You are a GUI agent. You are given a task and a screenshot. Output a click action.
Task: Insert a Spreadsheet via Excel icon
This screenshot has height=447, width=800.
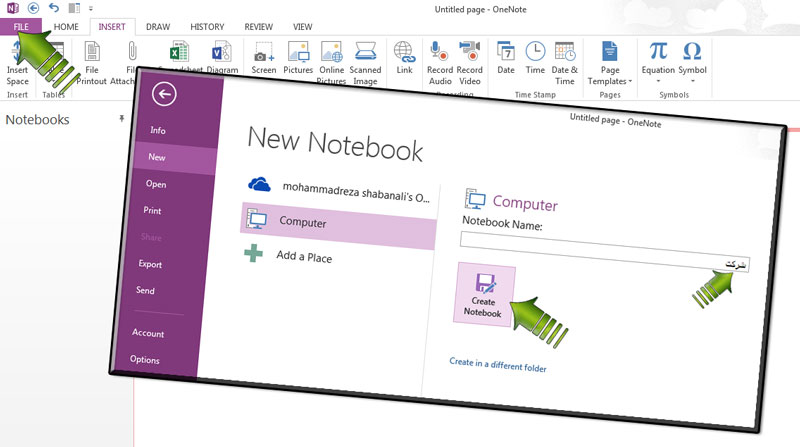pos(179,53)
